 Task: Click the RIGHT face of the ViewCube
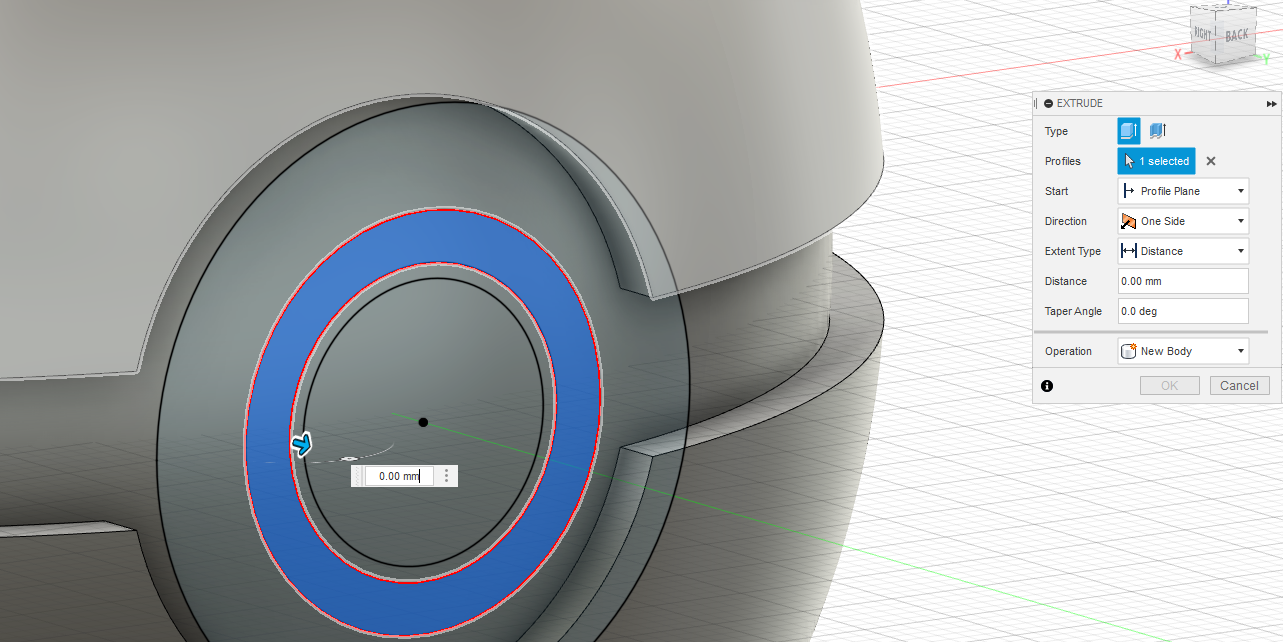tap(1202, 34)
